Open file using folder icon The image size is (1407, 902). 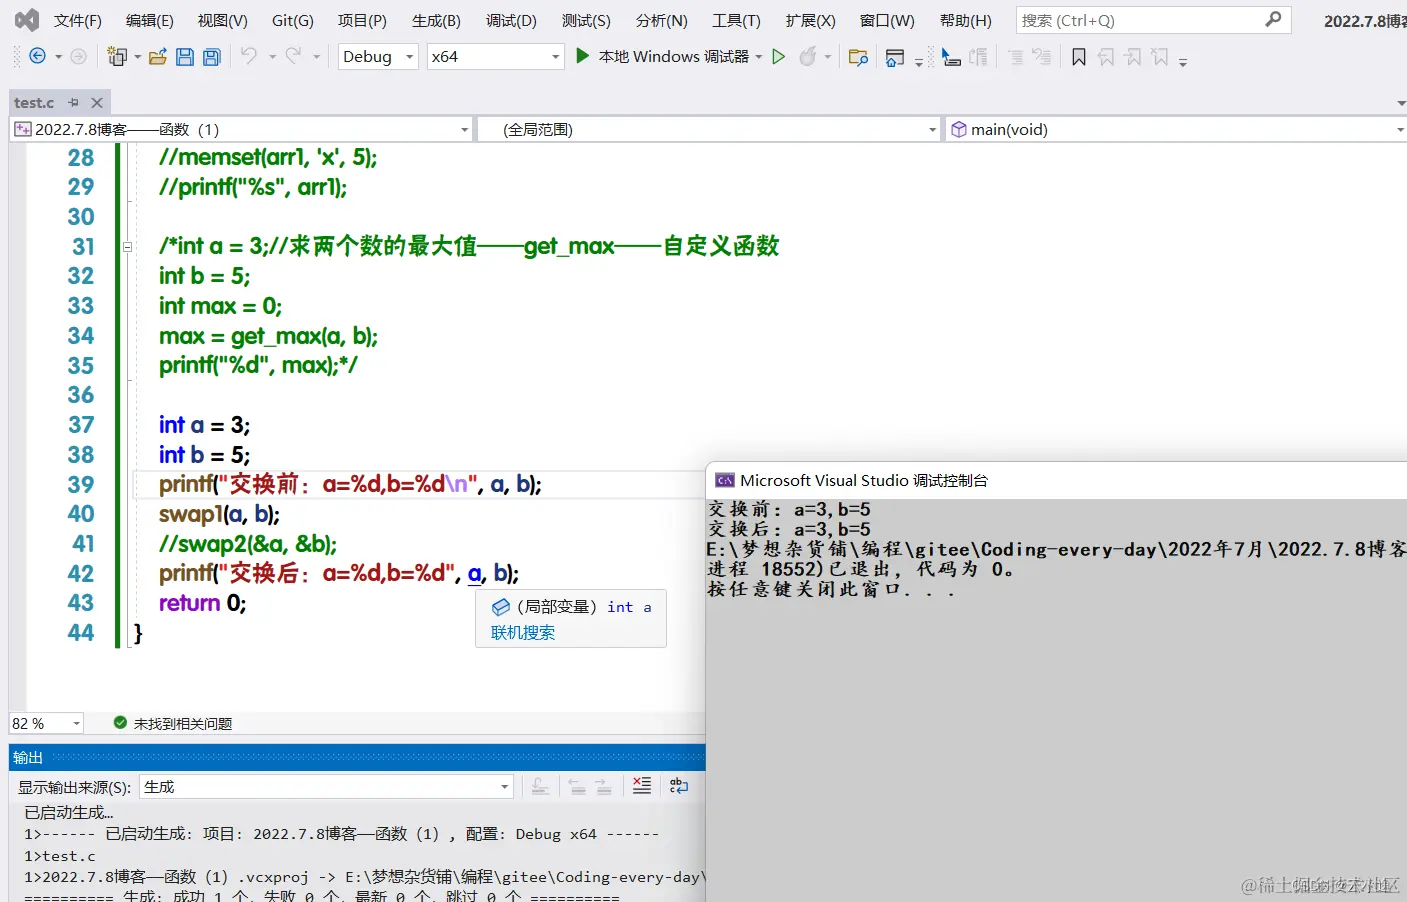(x=157, y=57)
